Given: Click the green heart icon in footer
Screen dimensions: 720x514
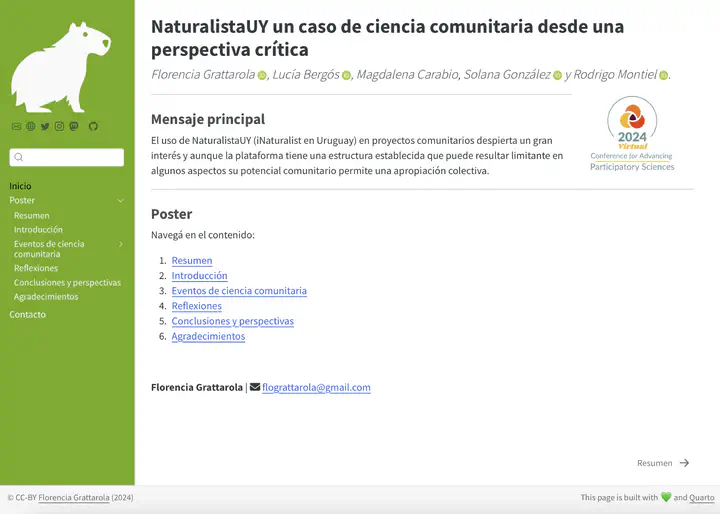Looking at the screenshot, I should coord(666,497).
